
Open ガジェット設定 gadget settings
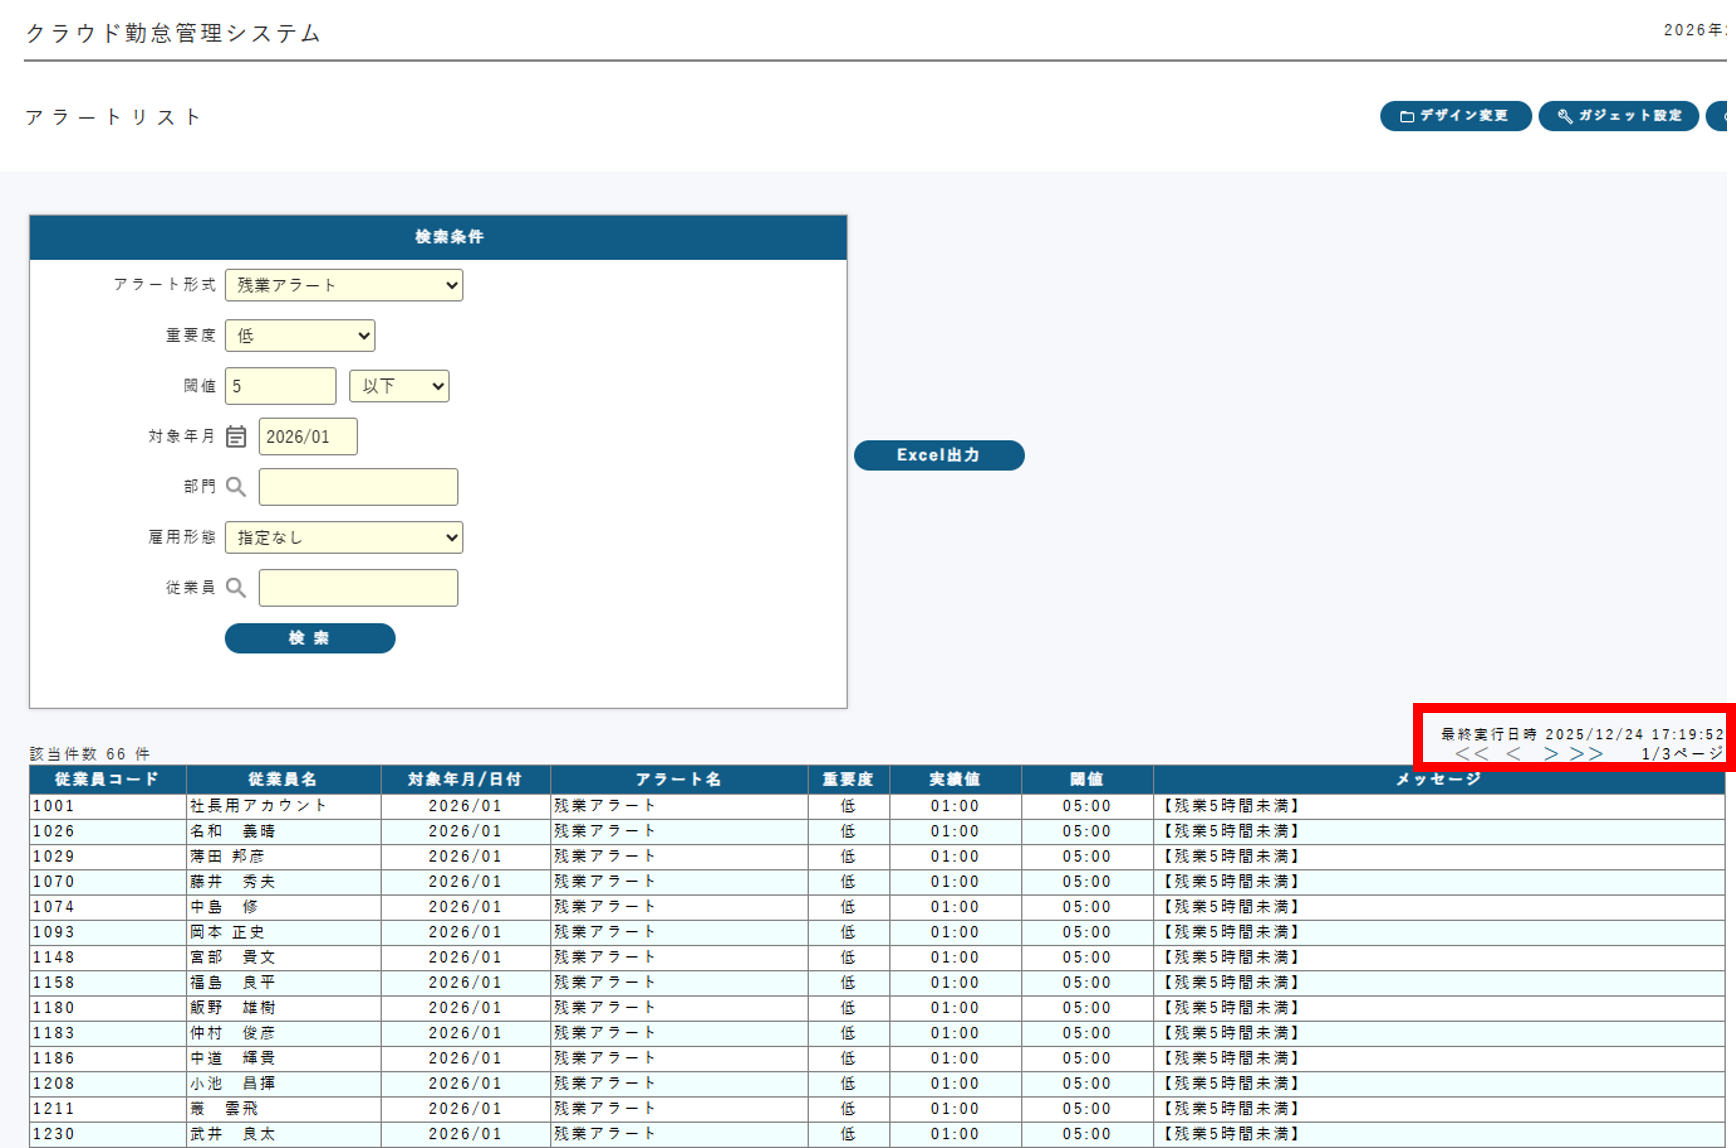(x=1618, y=116)
